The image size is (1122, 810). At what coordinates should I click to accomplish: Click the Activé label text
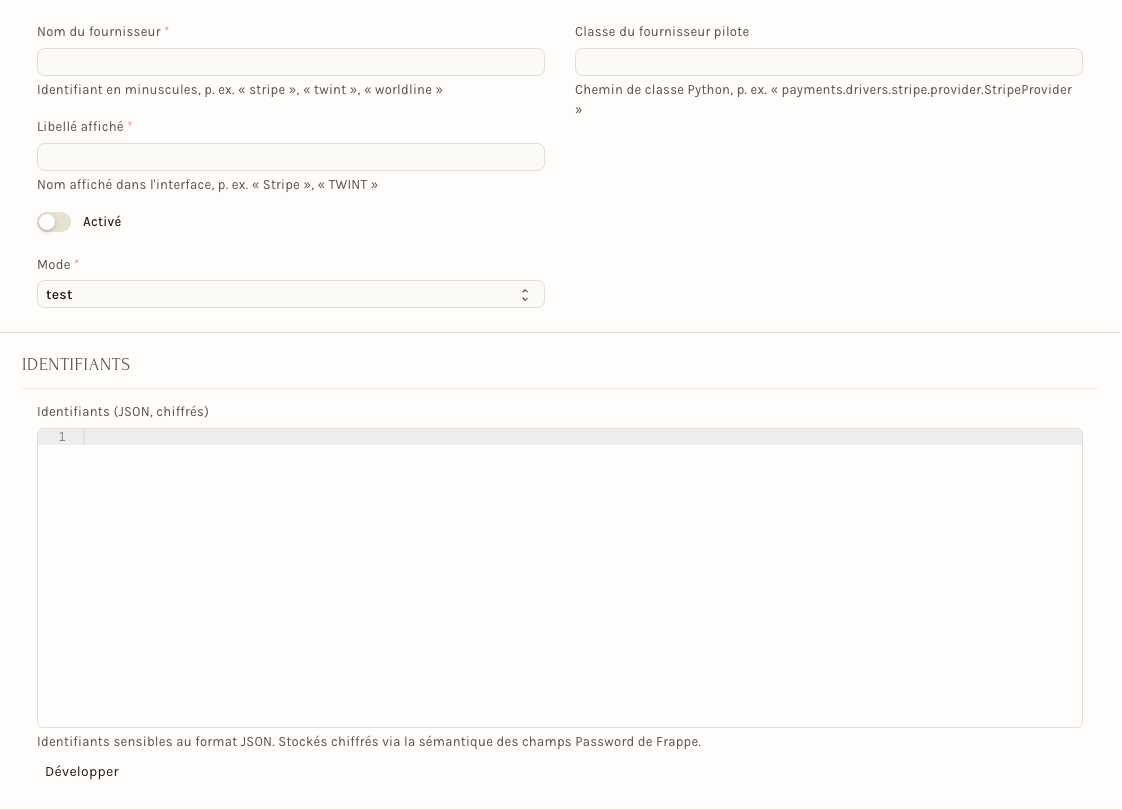click(102, 222)
